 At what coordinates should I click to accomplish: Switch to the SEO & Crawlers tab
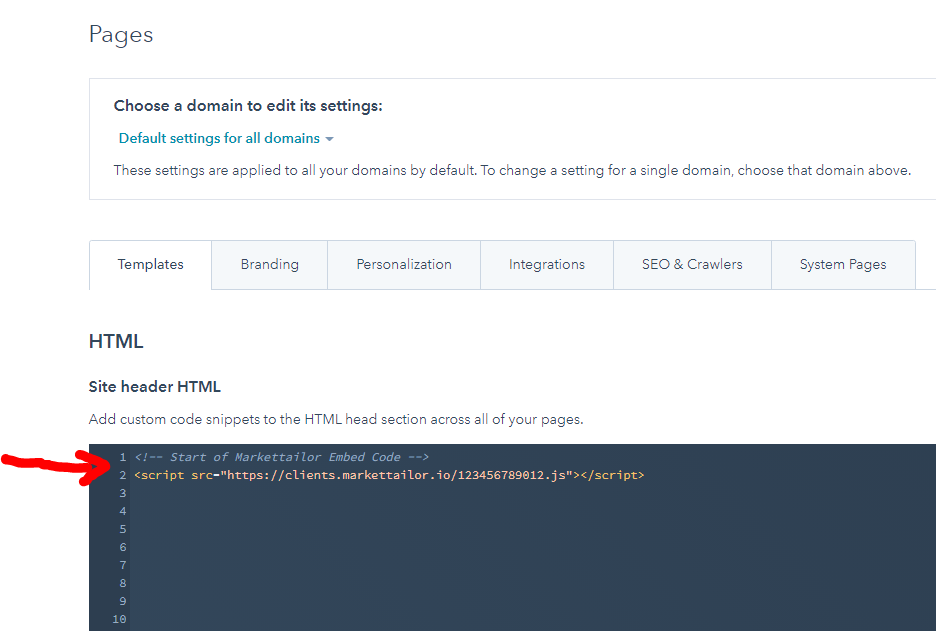pyautogui.click(x=691, y=264)
